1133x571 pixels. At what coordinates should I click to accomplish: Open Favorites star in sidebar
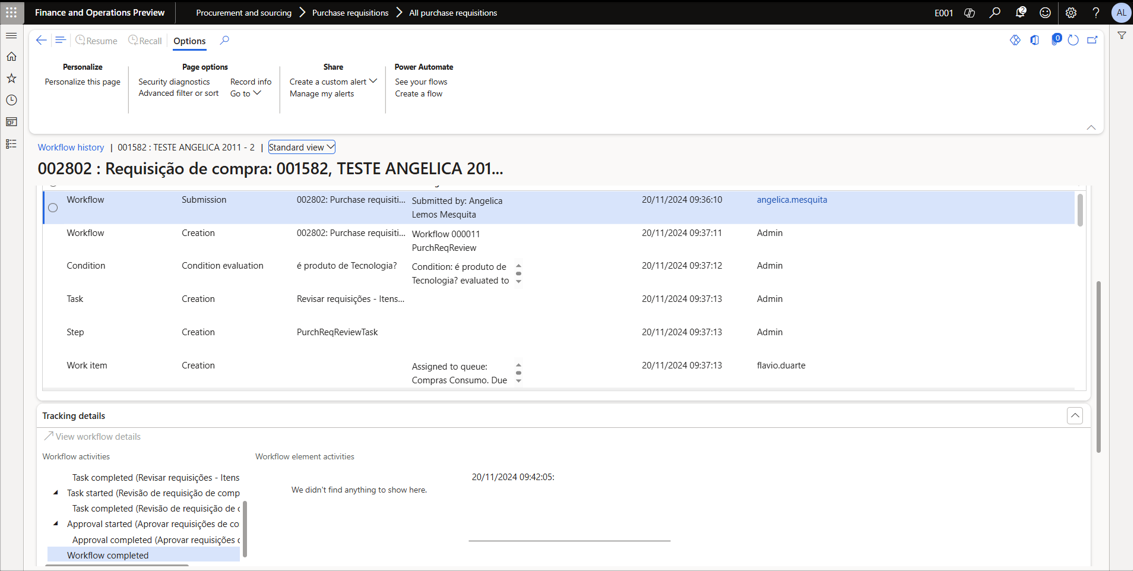(12, 78)
